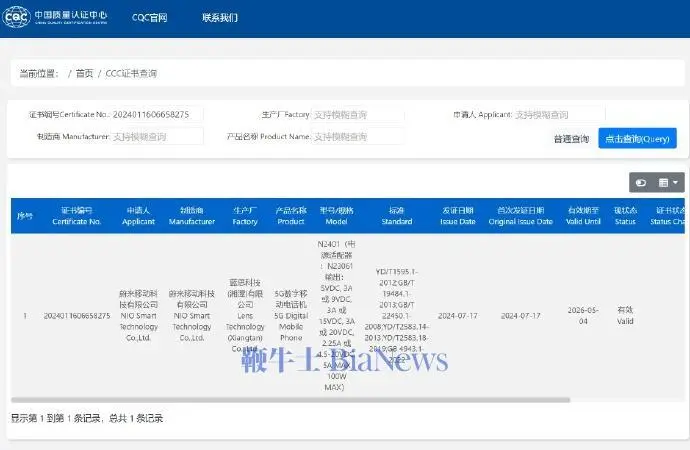The width and height of the screenshot is (690, 450).
Task: Click the Valid Until column header
Action: [583, 216]
